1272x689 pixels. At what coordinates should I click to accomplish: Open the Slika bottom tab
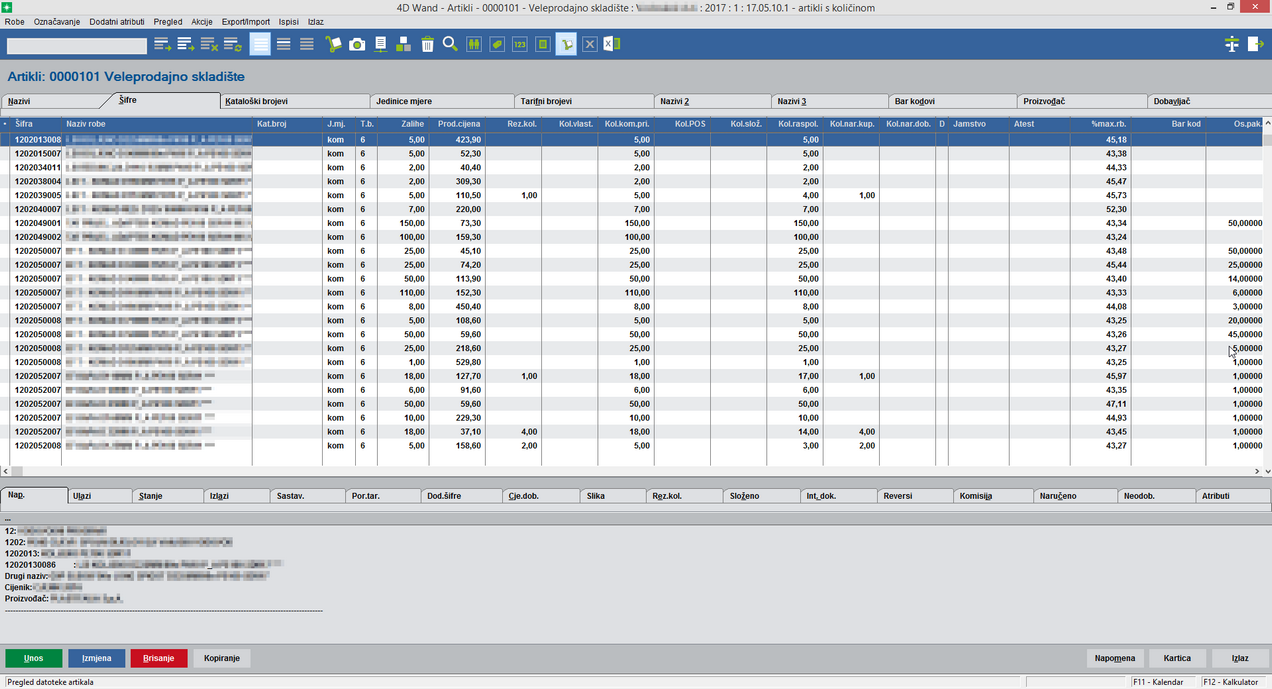[613, 496]
